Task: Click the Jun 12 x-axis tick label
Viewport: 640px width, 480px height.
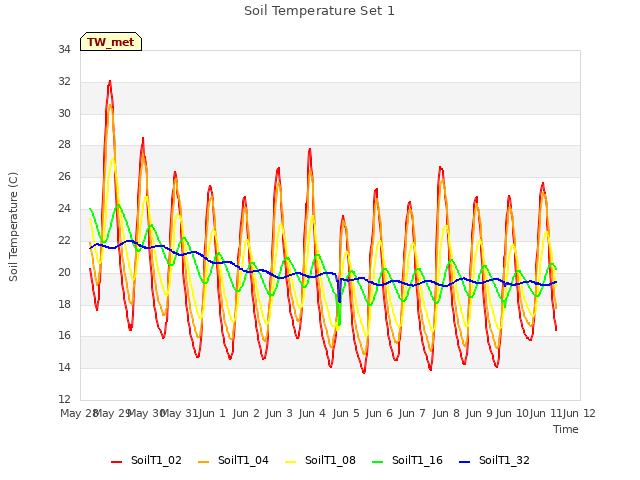Action: pos(579,413)
